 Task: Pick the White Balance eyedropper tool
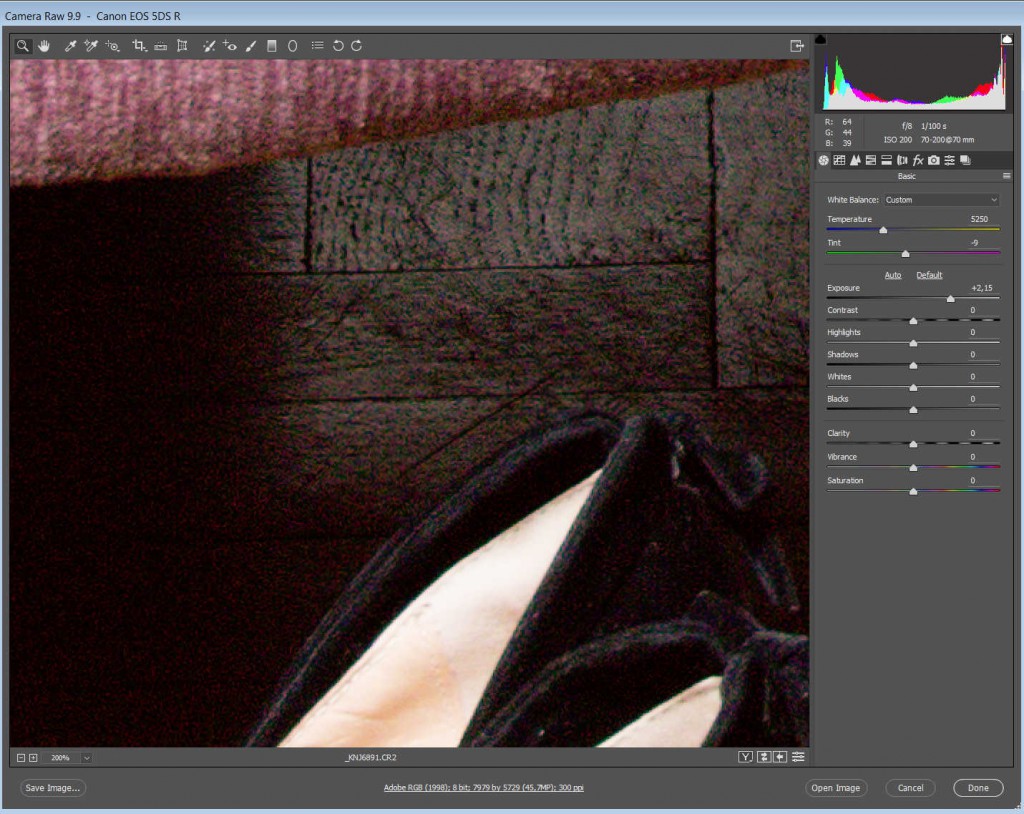click(71, 46)
